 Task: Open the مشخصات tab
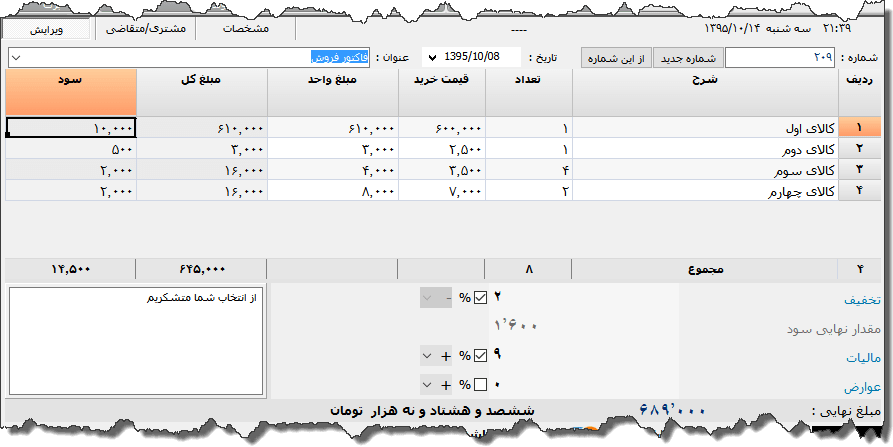tap(244, 29)
